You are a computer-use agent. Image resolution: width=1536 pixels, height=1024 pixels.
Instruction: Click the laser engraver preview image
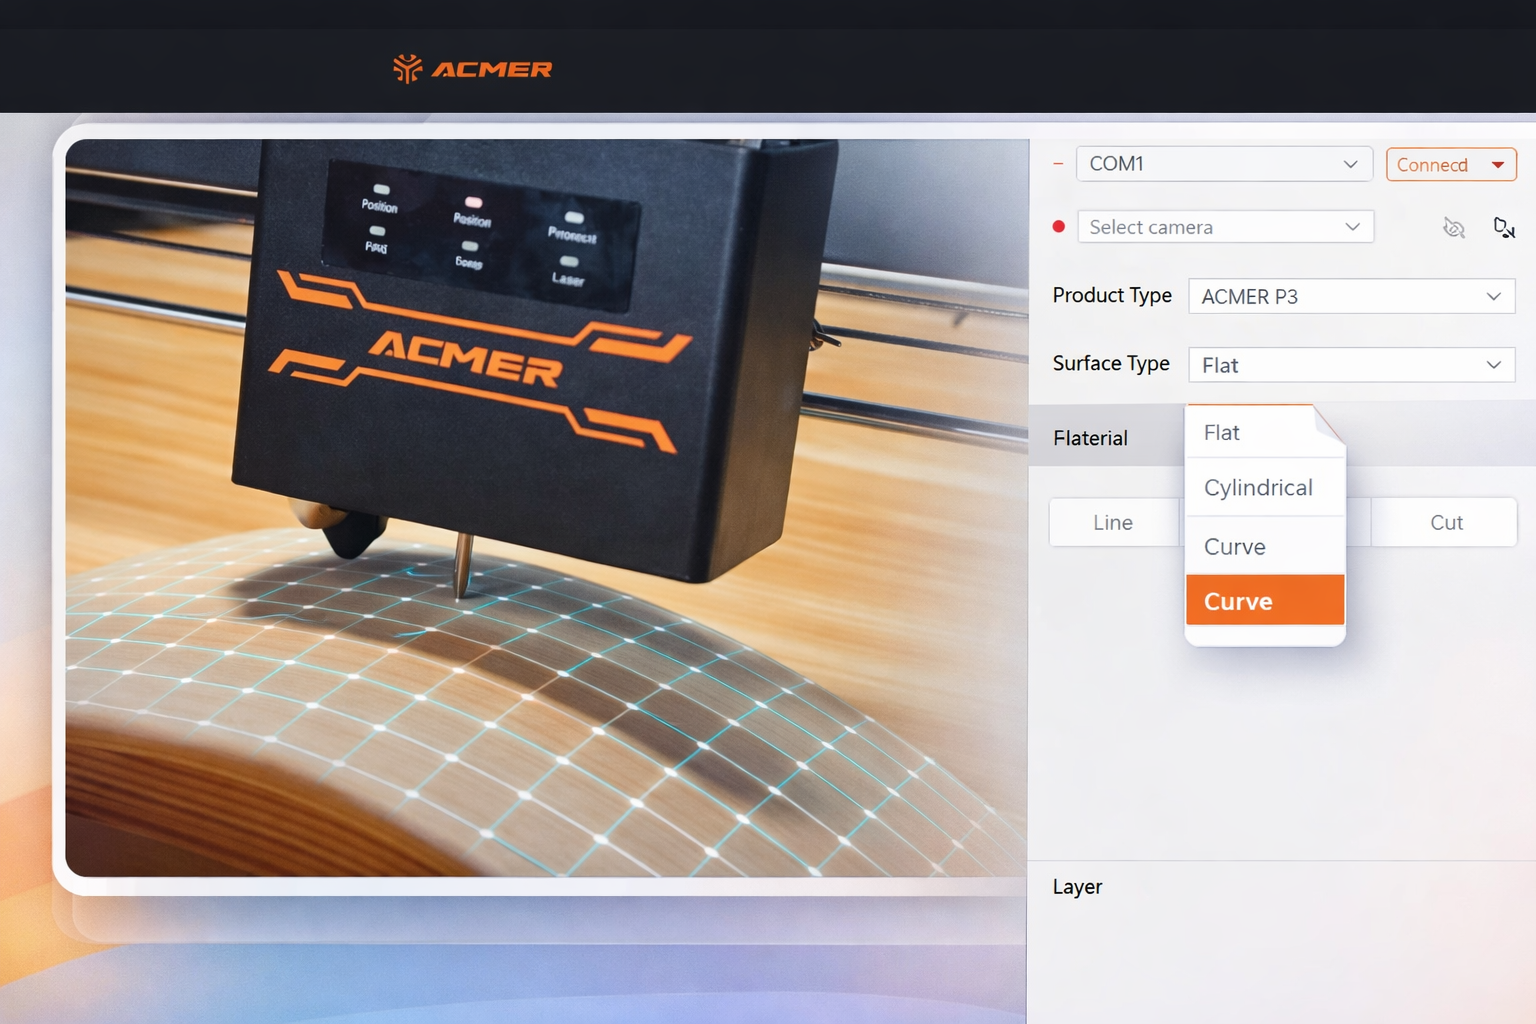(x=546, y=508)
